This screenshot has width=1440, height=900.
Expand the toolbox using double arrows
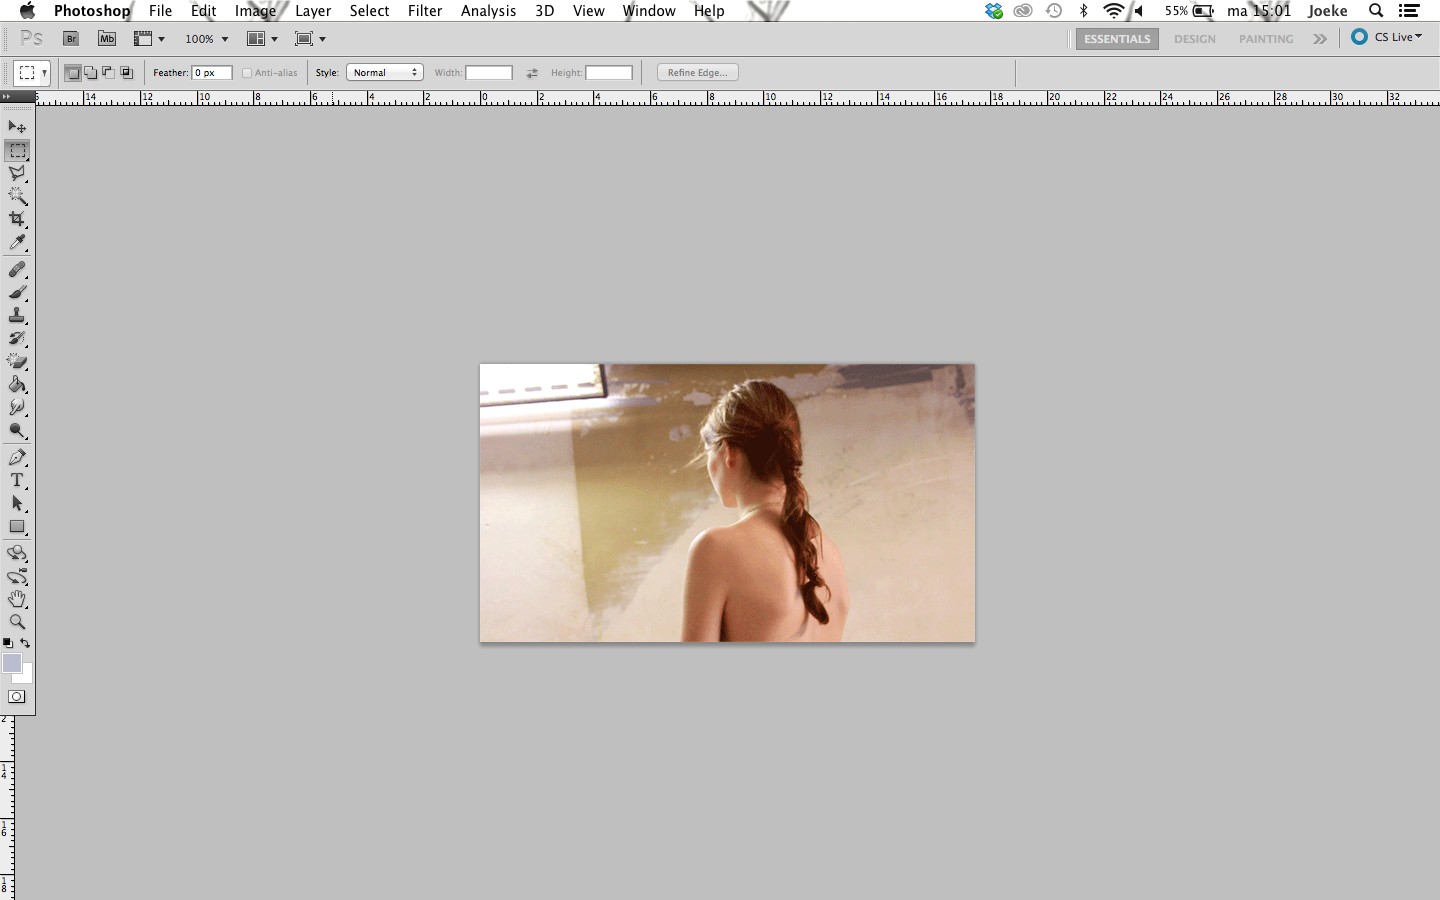tap(7, 97)
